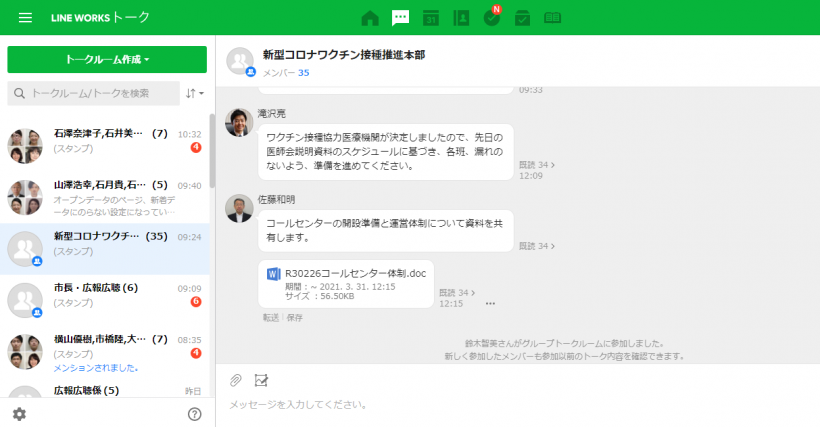Click the attach file paperclip icon
Image resolution: width=820 pixels, height=427 pixels.
point(236,380)
